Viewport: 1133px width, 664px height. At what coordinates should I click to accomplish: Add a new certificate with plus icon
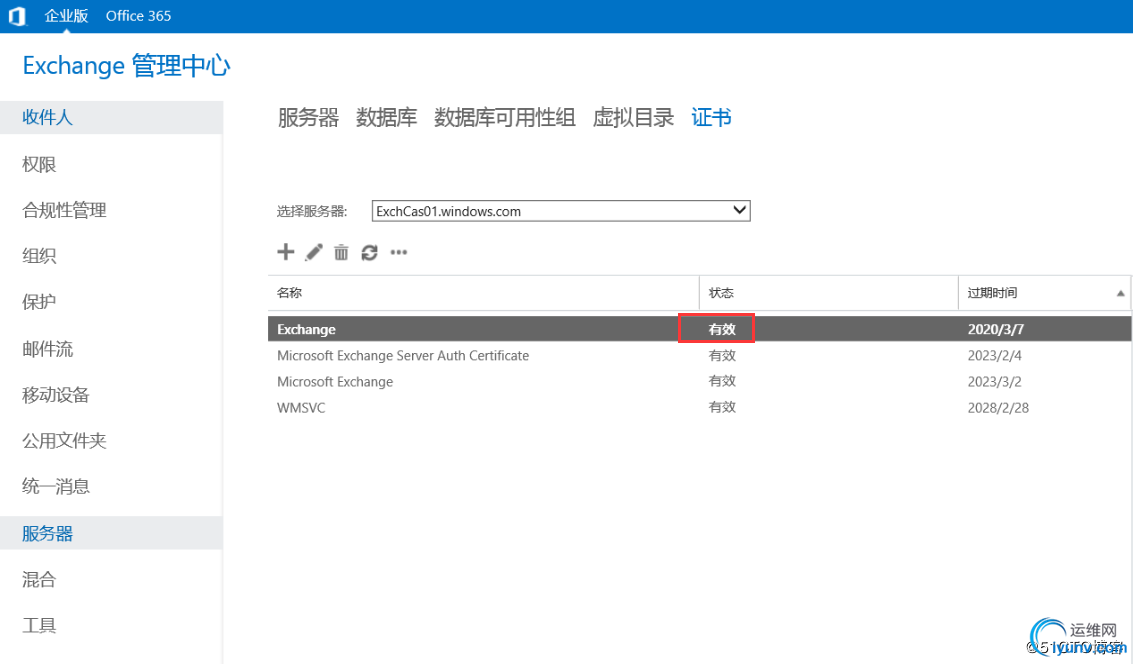point(285,251)
